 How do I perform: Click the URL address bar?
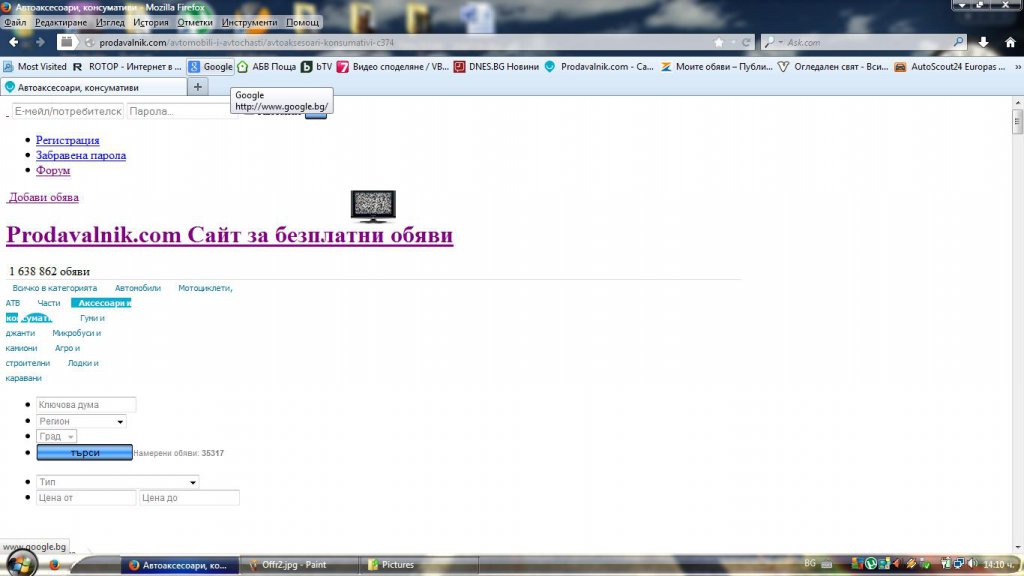pos(405,42)
